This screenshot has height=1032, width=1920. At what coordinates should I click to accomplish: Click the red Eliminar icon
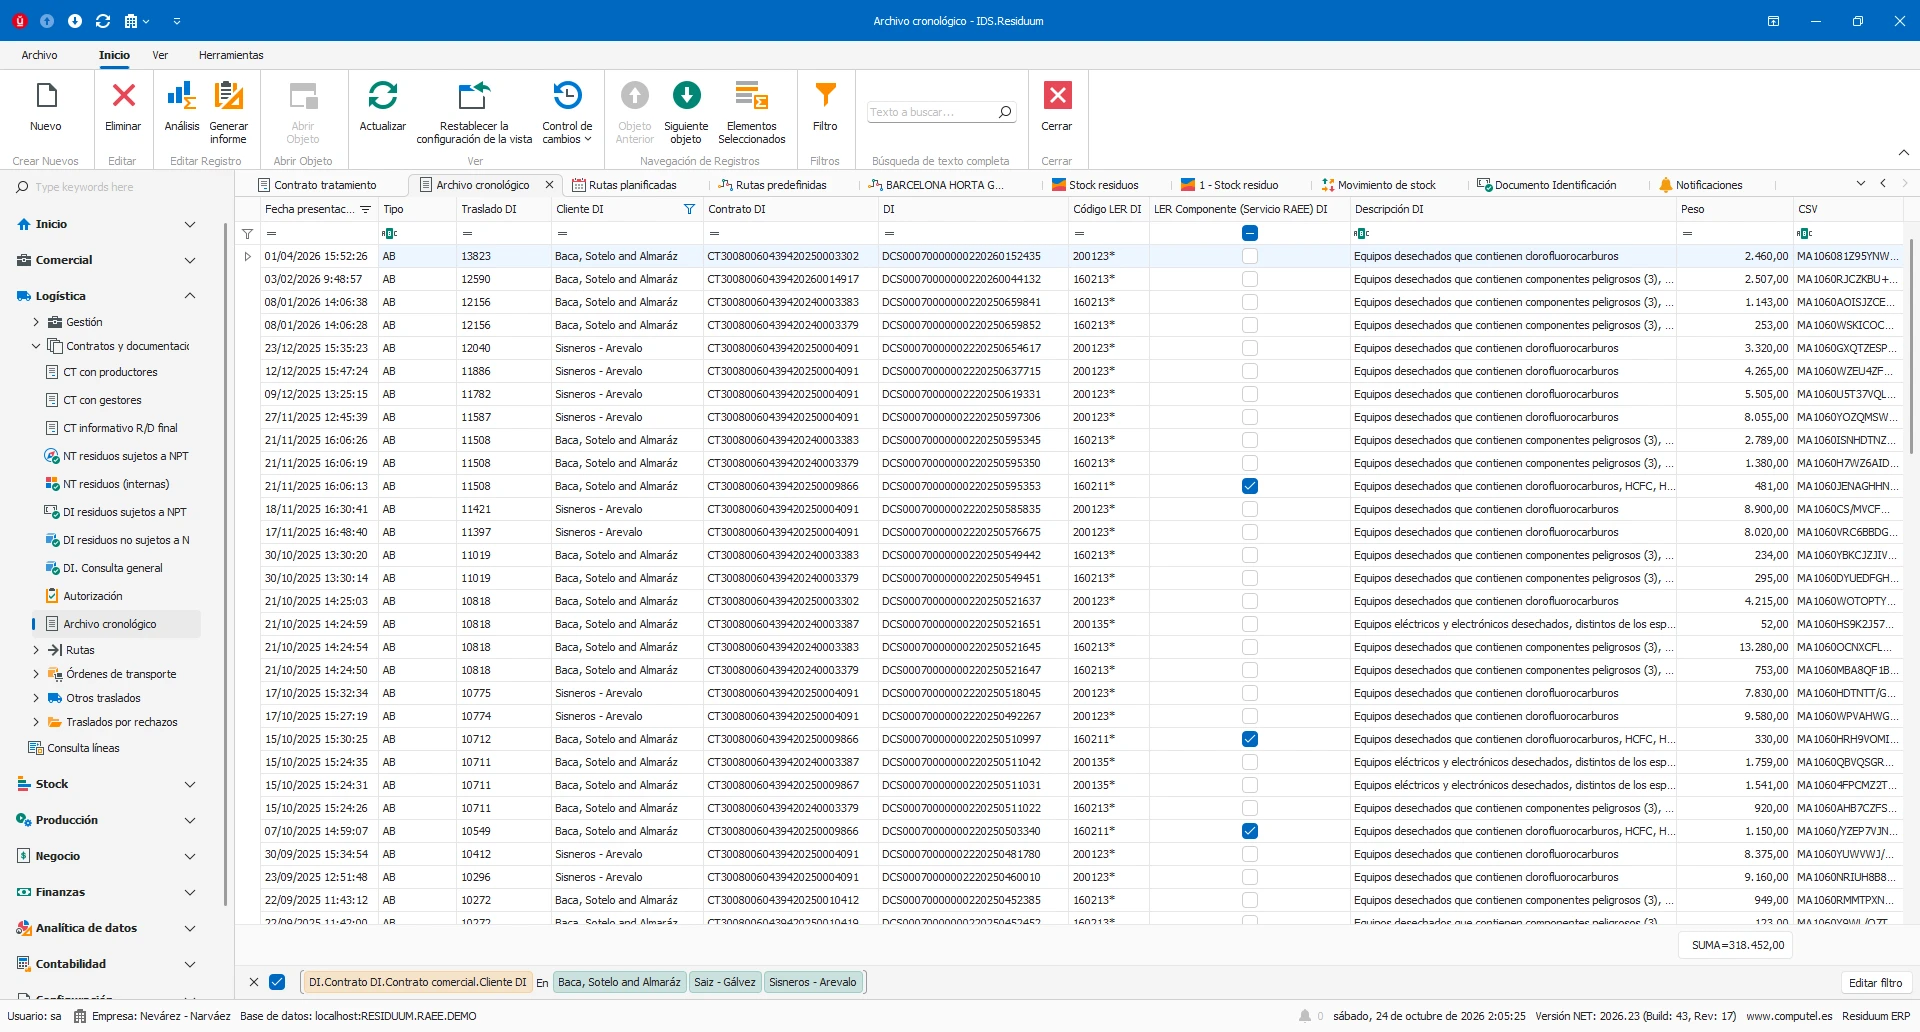(x=123, y=96)
